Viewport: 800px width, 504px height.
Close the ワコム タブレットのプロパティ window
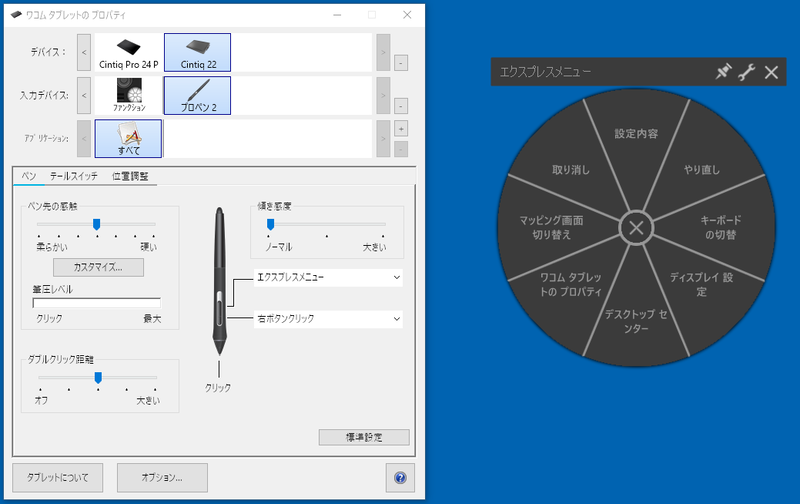pyautogui.click(x=407, y=15)
